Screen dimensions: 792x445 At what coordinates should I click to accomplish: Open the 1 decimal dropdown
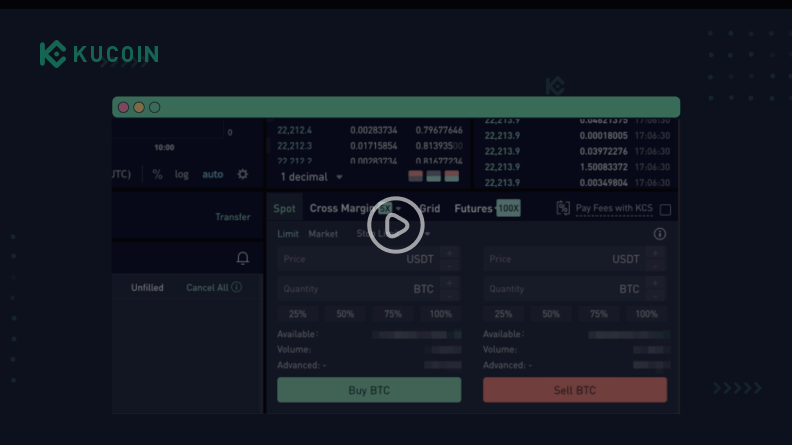[311, 177]
